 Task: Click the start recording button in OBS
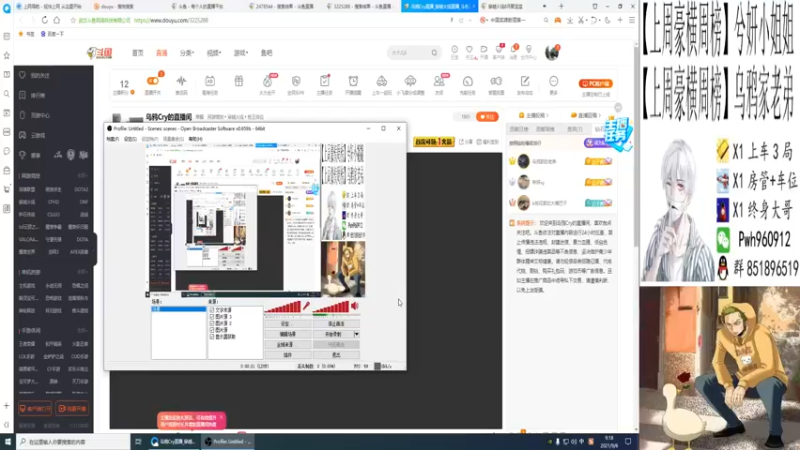pos(333,334)
